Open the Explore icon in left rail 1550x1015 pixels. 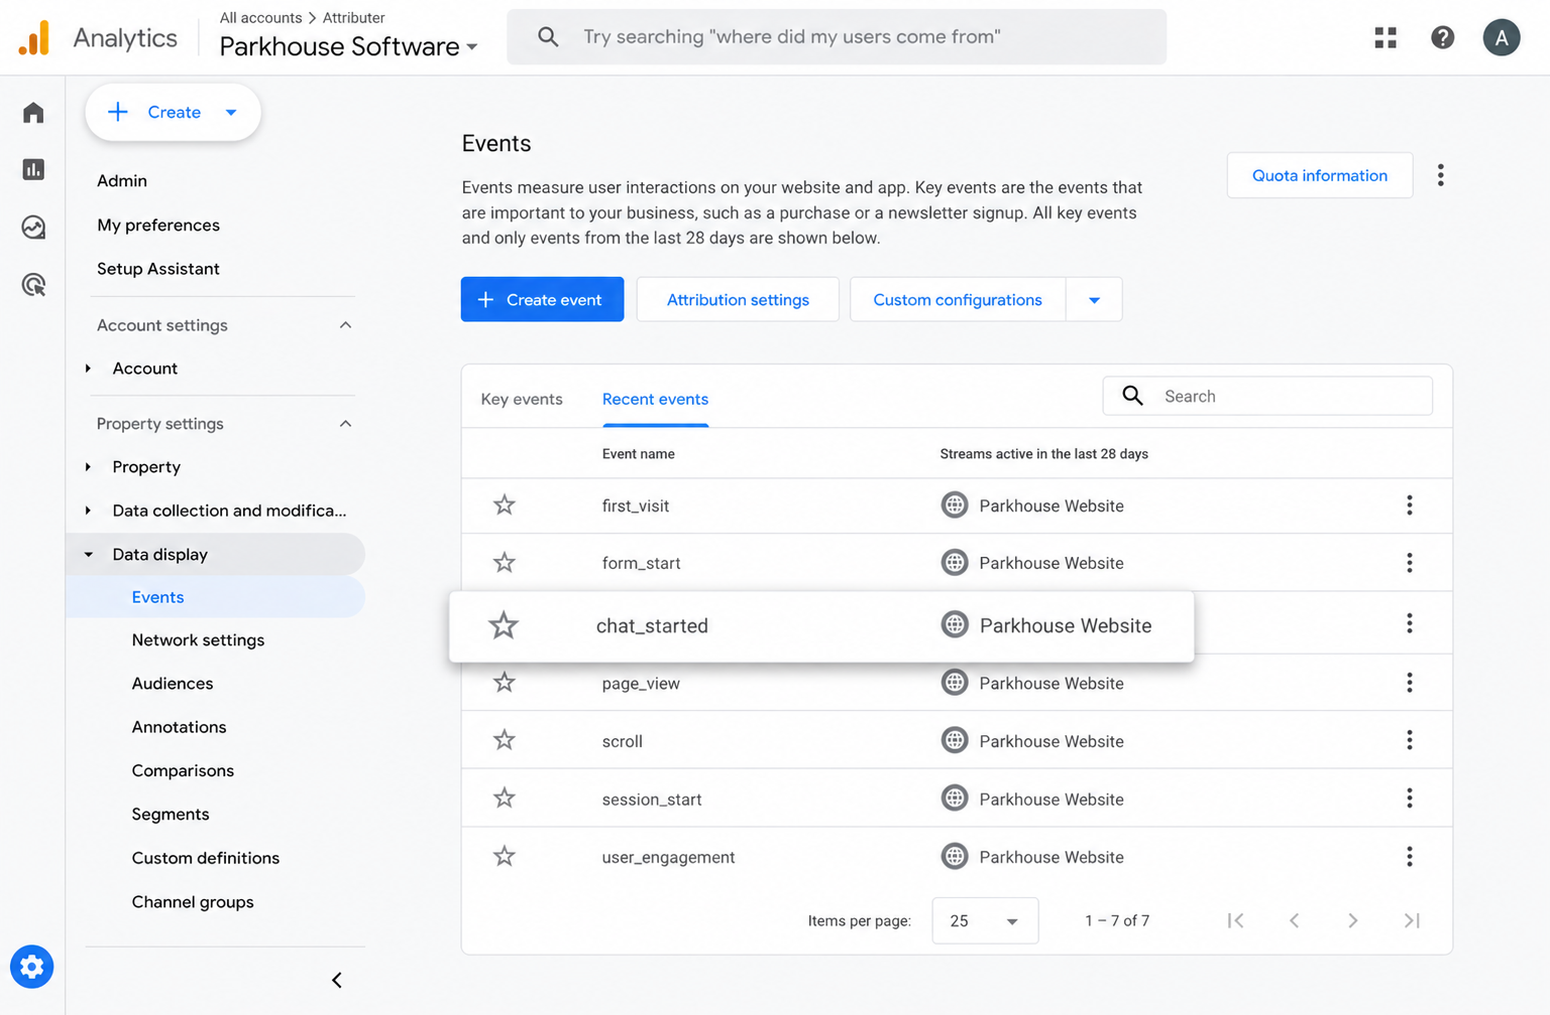tap(33, 227)
